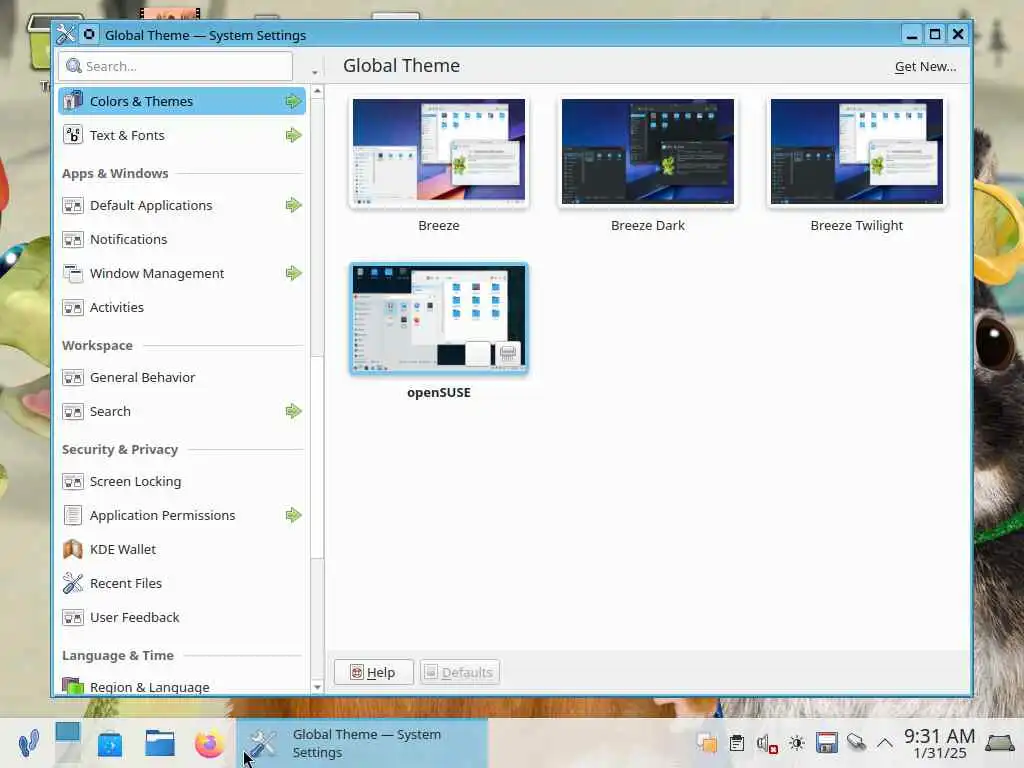This screenshot has width=1024, height=768.
Task: Open Screen Locking settings
Action: click(182, 481)
